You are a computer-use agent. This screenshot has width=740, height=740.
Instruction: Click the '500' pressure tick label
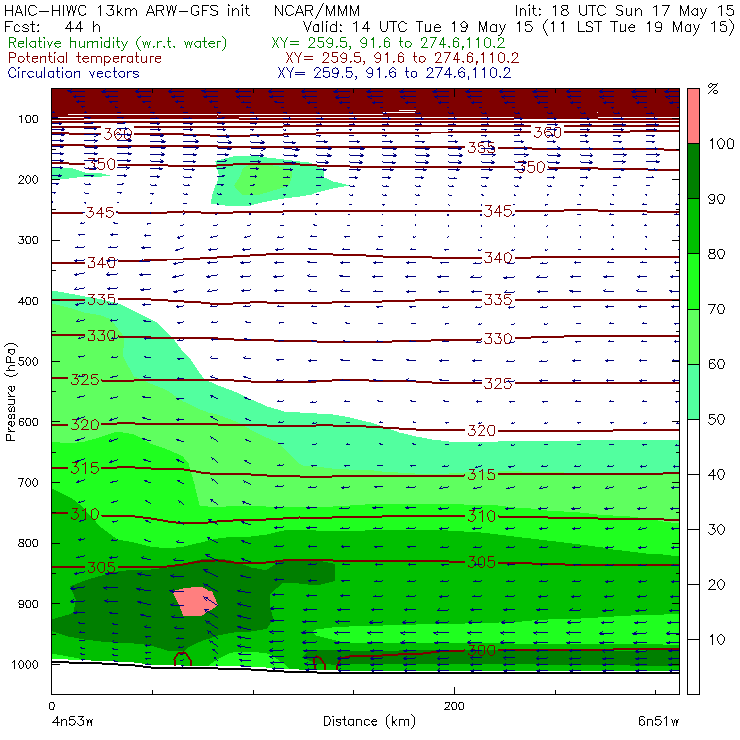(x=28, y=362)
